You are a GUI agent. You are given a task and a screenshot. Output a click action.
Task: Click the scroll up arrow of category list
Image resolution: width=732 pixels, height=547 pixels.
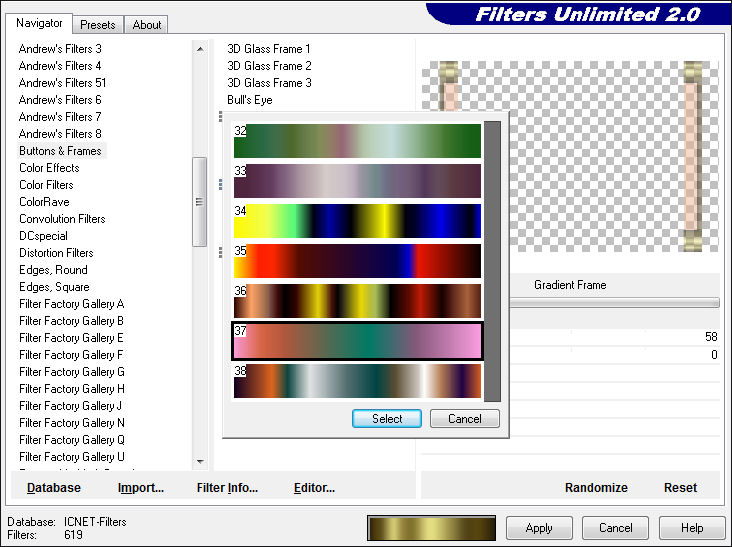pos(200,49)
